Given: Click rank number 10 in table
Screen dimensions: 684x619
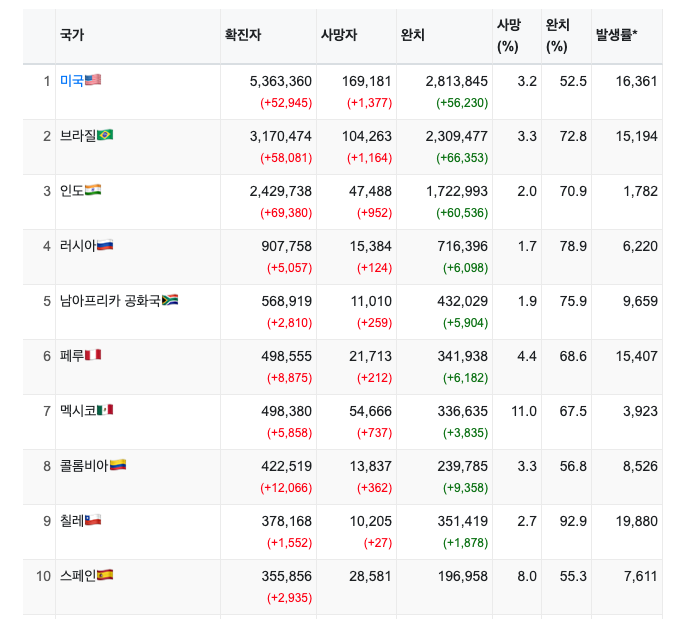Looking at the screenshot, I should tap(43, 576).
